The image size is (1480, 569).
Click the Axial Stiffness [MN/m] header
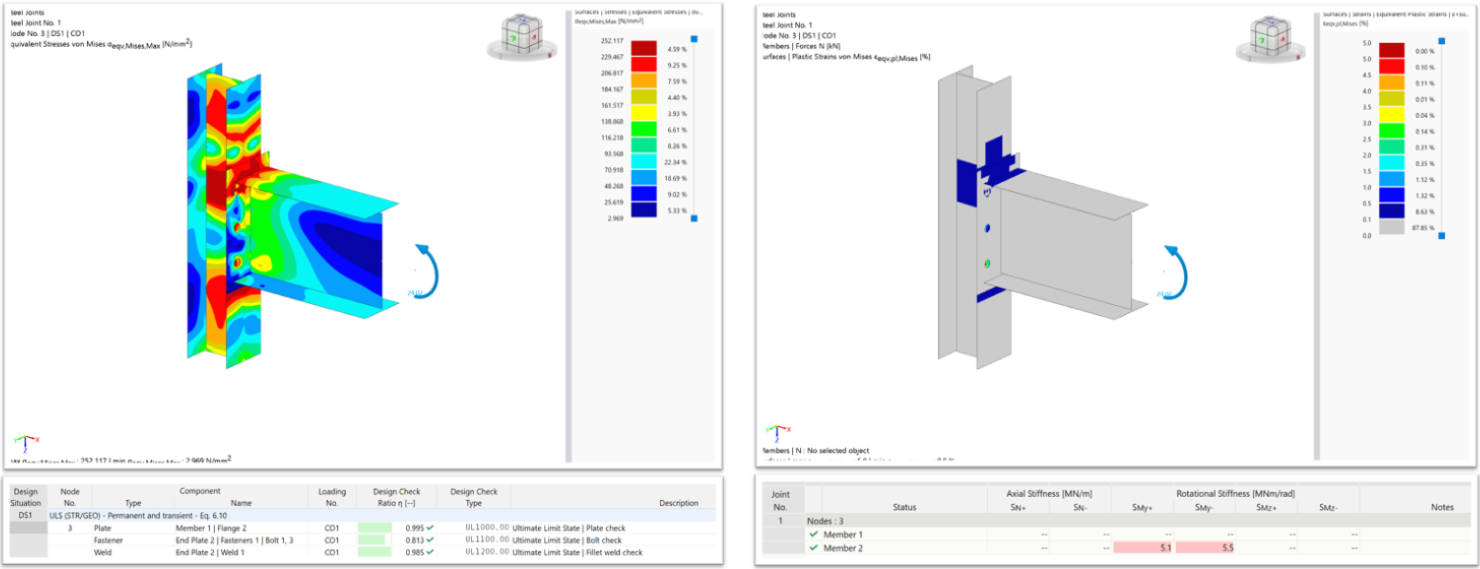pos(1048,493)
